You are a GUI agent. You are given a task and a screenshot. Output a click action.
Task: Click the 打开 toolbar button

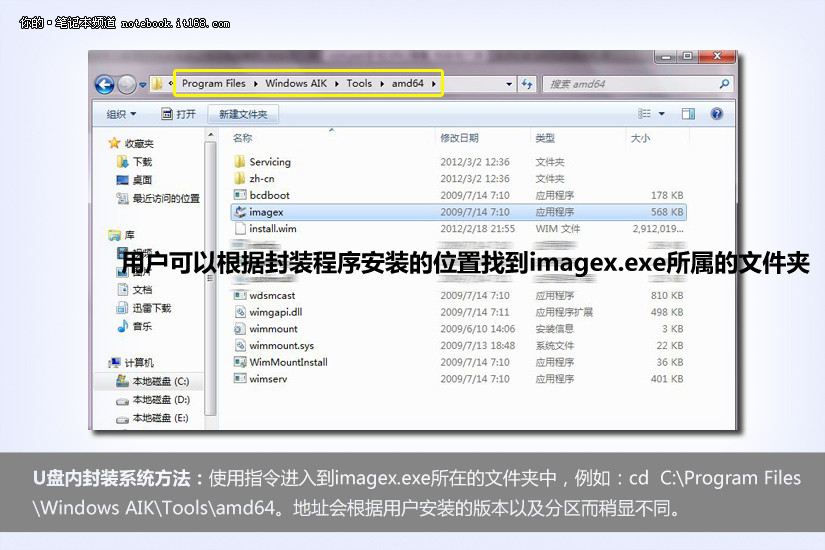click(x=178, y=114)
